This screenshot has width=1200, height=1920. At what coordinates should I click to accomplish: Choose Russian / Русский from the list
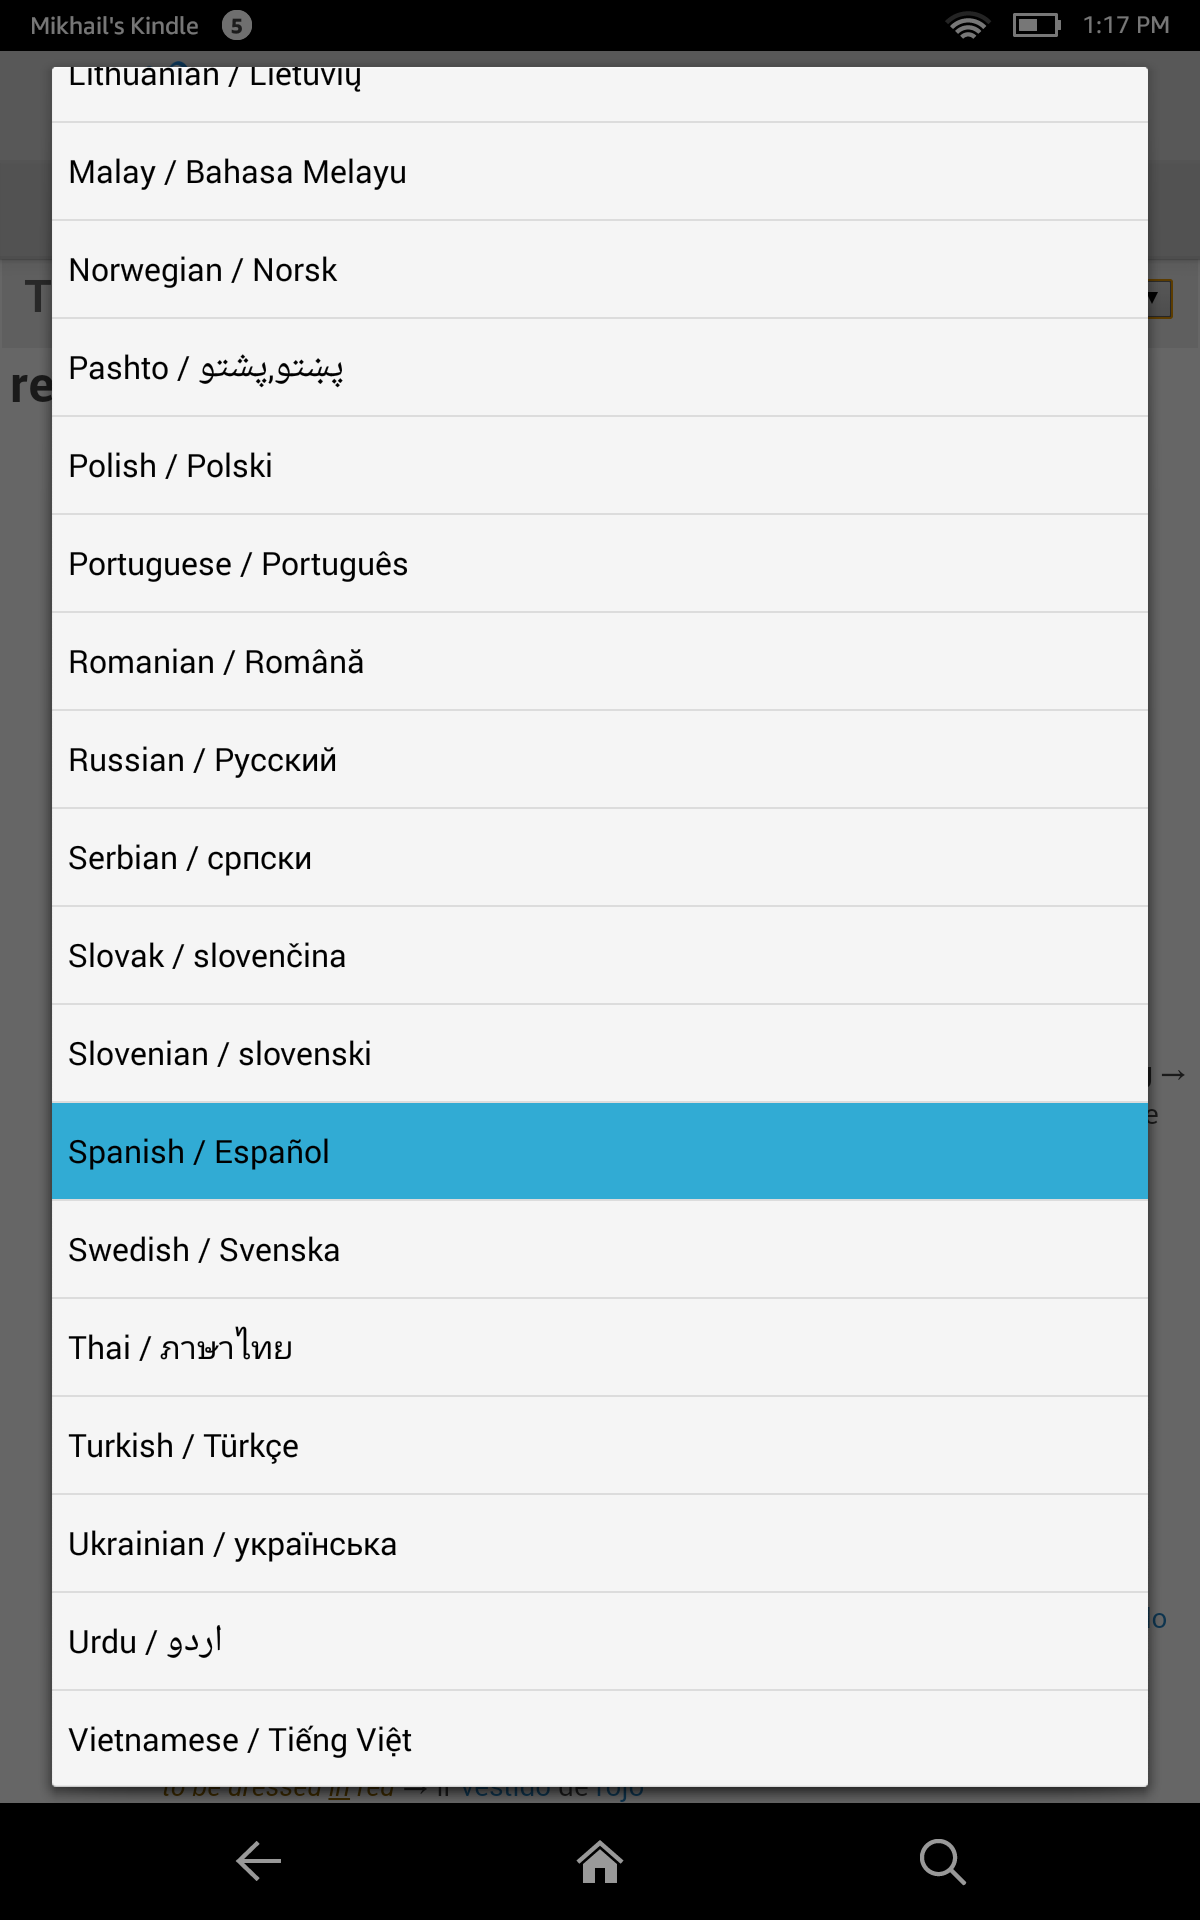(x=600, y=759)
